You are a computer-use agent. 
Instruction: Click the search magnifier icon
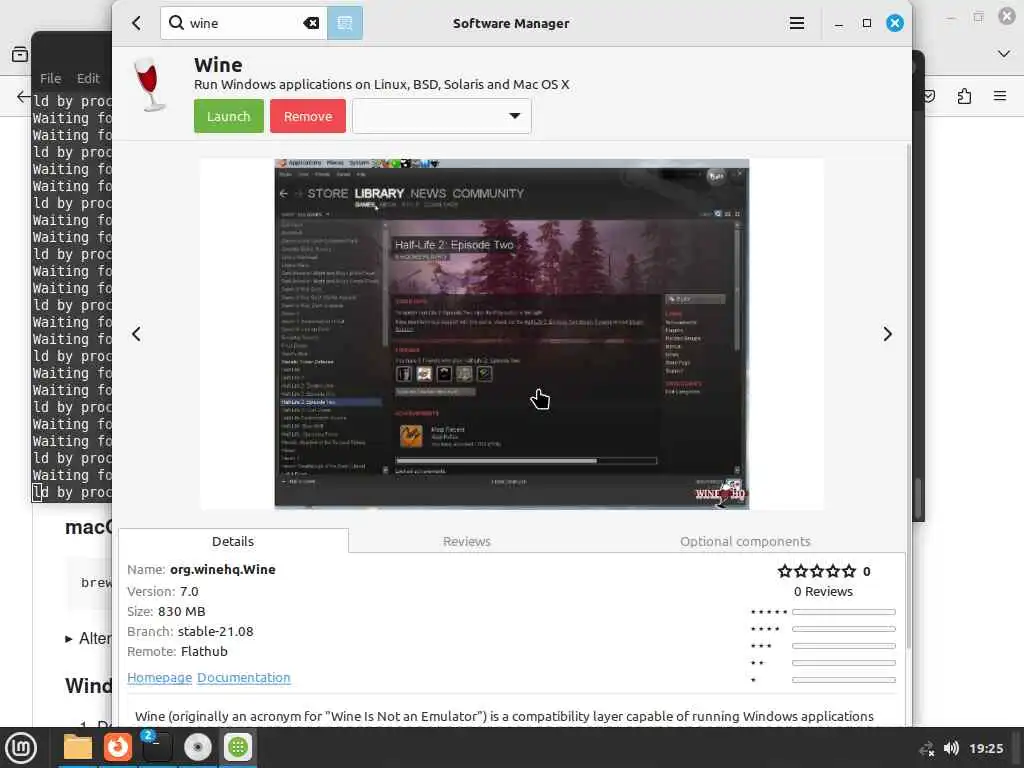(176, 23)
